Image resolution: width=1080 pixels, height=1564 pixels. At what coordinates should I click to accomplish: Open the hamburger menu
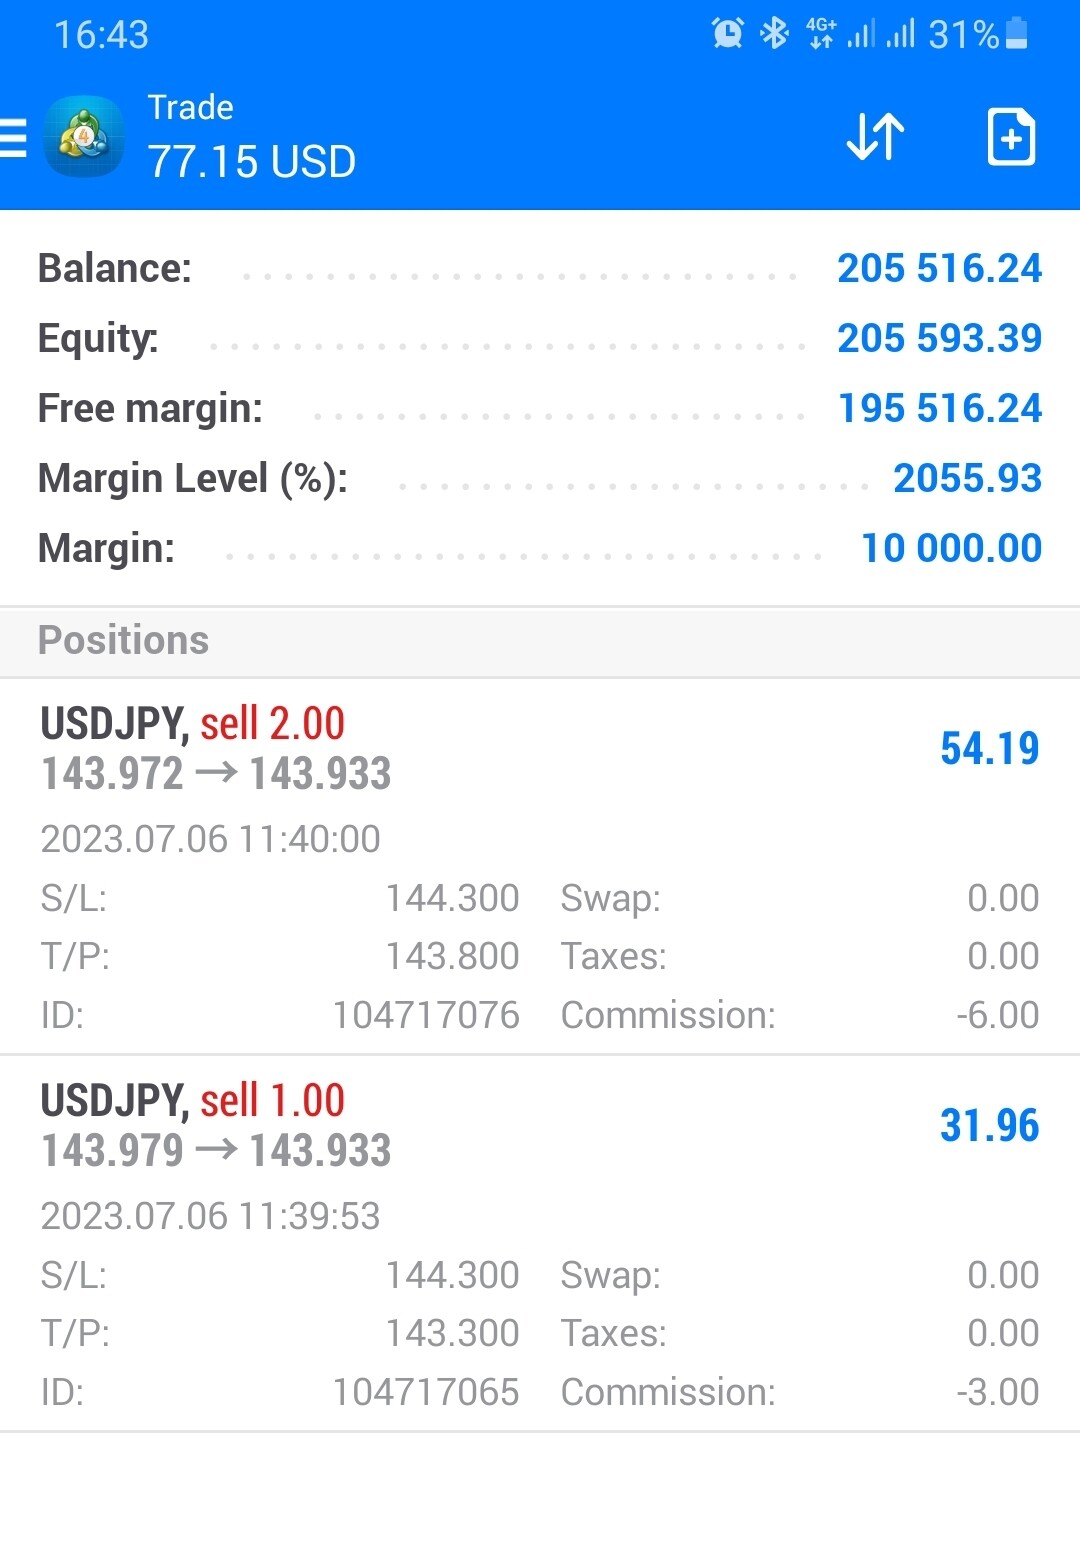13,138
